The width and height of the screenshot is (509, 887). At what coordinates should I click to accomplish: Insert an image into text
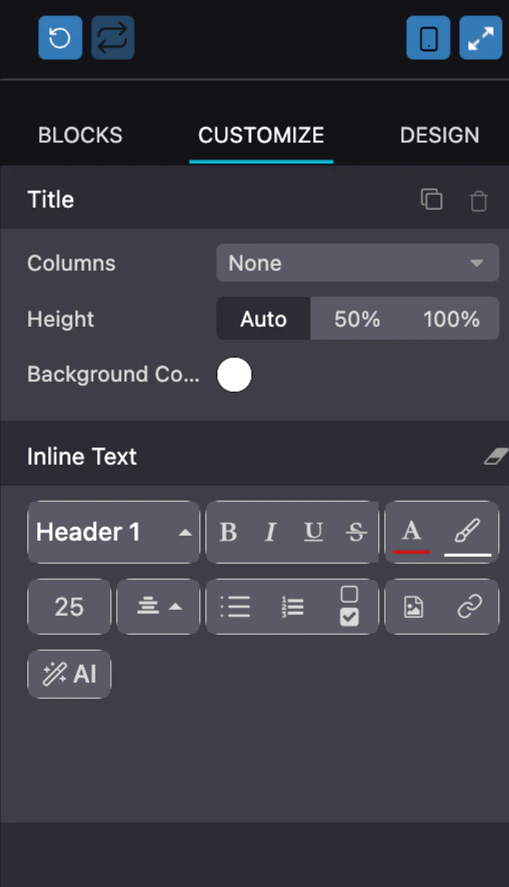pos(413,607)
